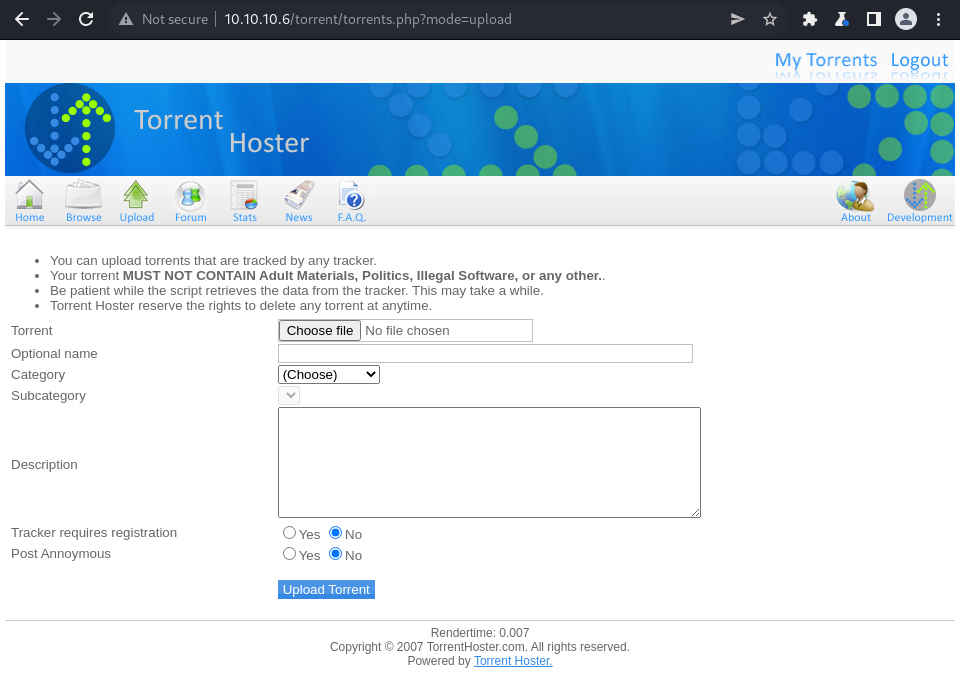This screenshot has width=960, height=673.
Task: Reload the page using browser refresh
Action: tap(86, 19)
